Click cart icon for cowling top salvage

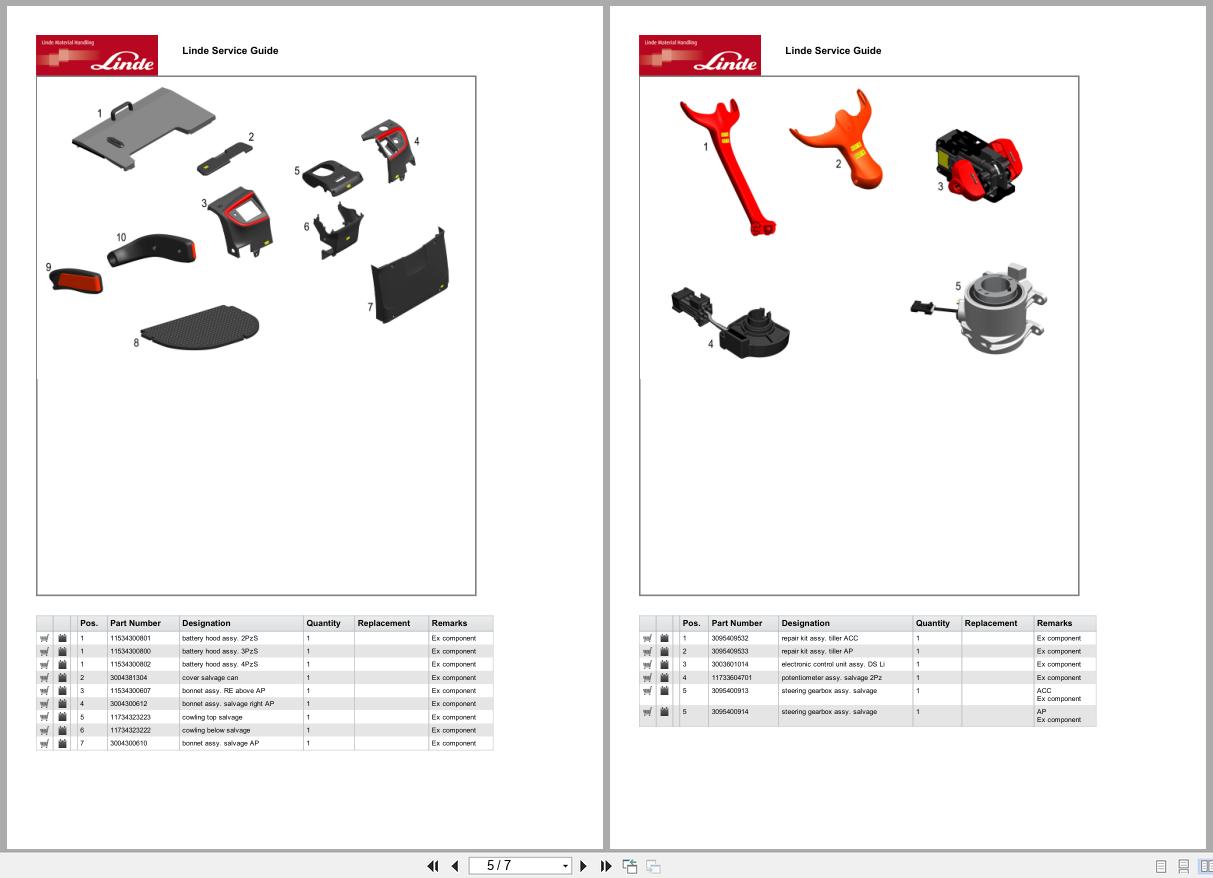click(x=45, y=717)
